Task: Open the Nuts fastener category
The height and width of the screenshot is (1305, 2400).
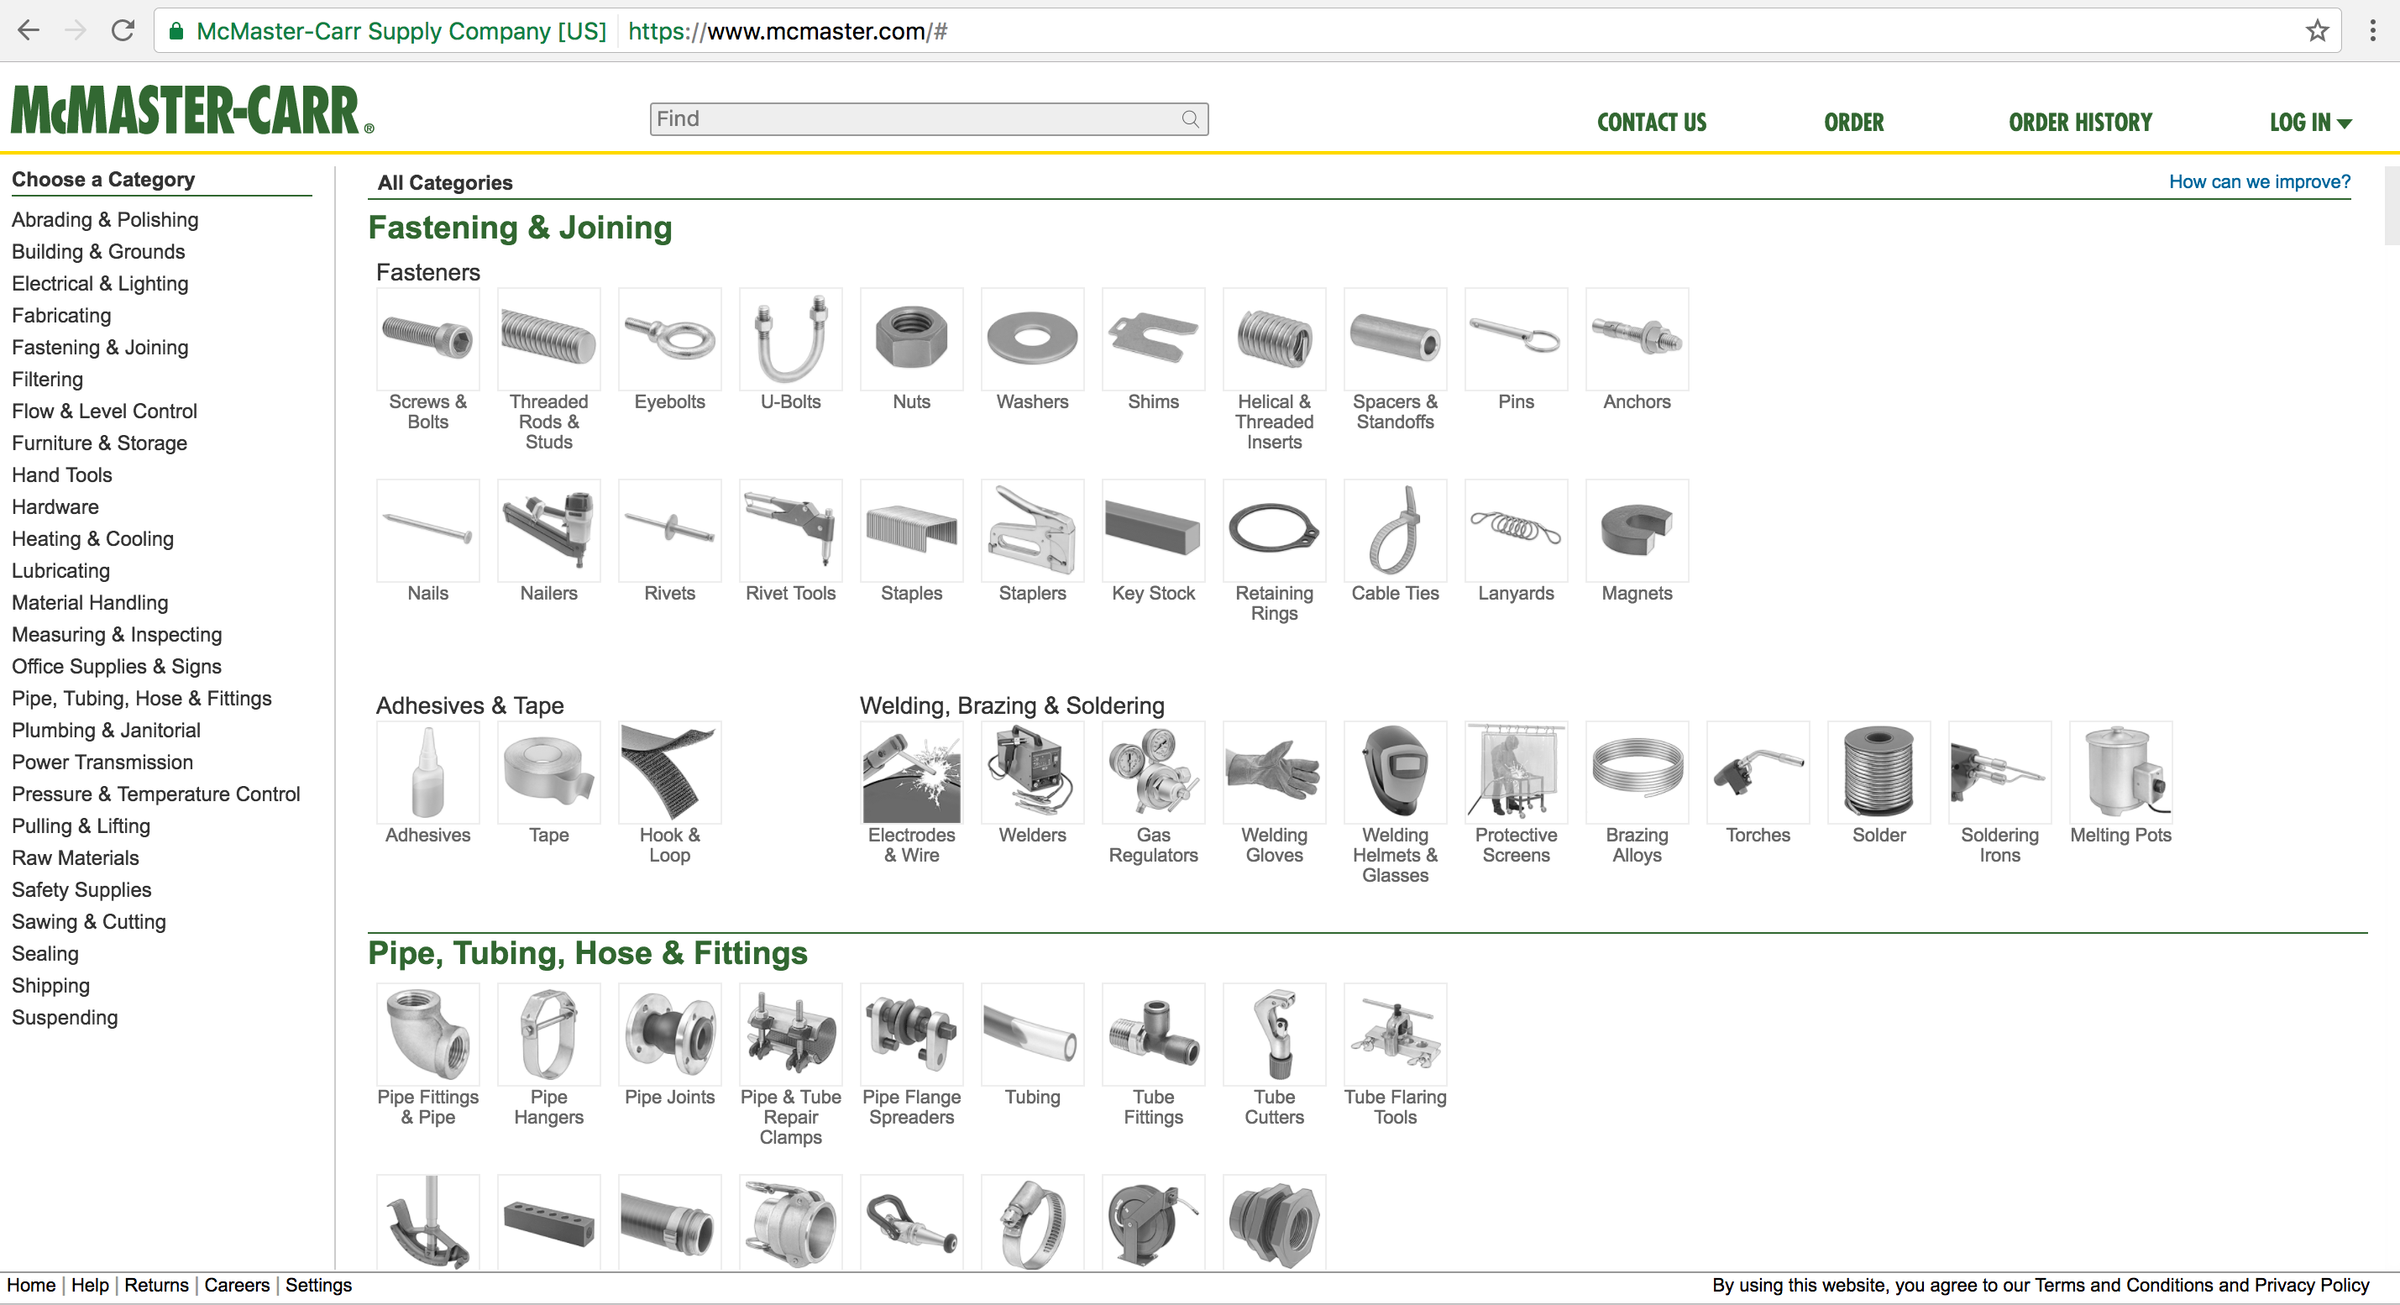Action: (x=911, y=339)
